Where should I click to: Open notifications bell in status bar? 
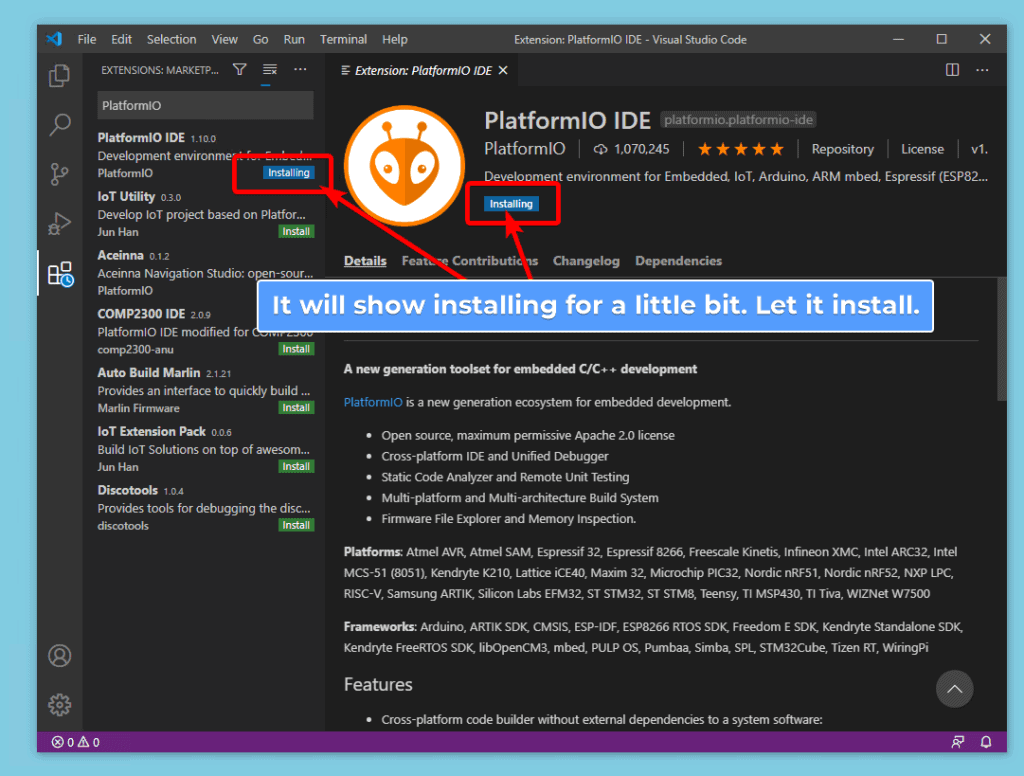pyautogui.click(x=986, y=742)
